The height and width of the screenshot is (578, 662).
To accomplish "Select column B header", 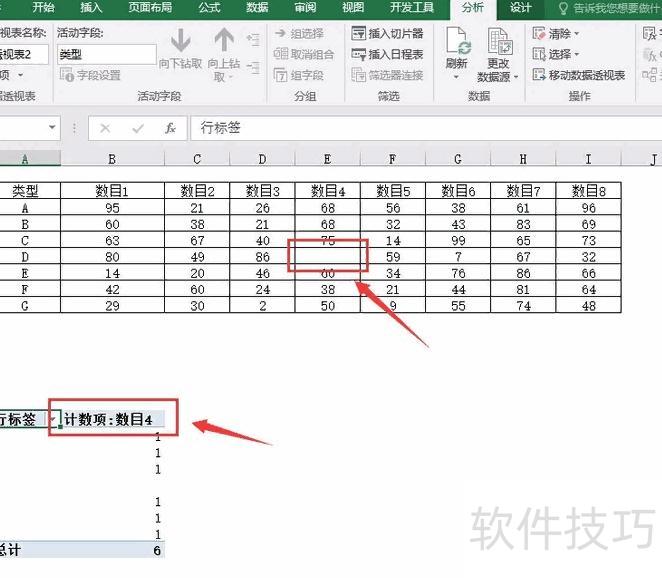I will click(112, 159).
